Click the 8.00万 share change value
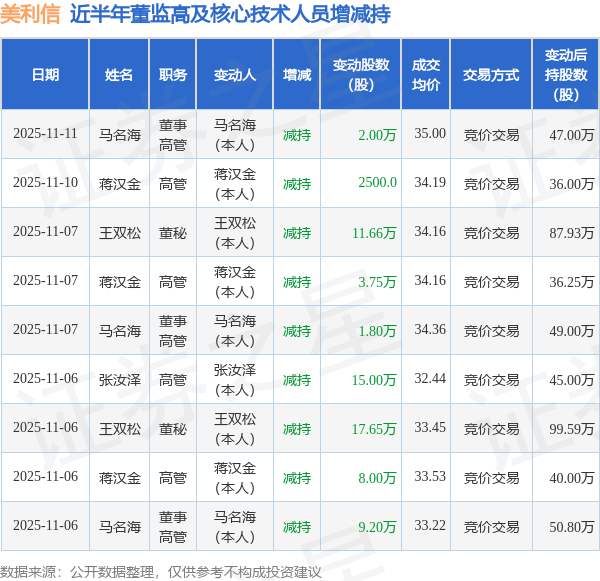 (377, 478)
